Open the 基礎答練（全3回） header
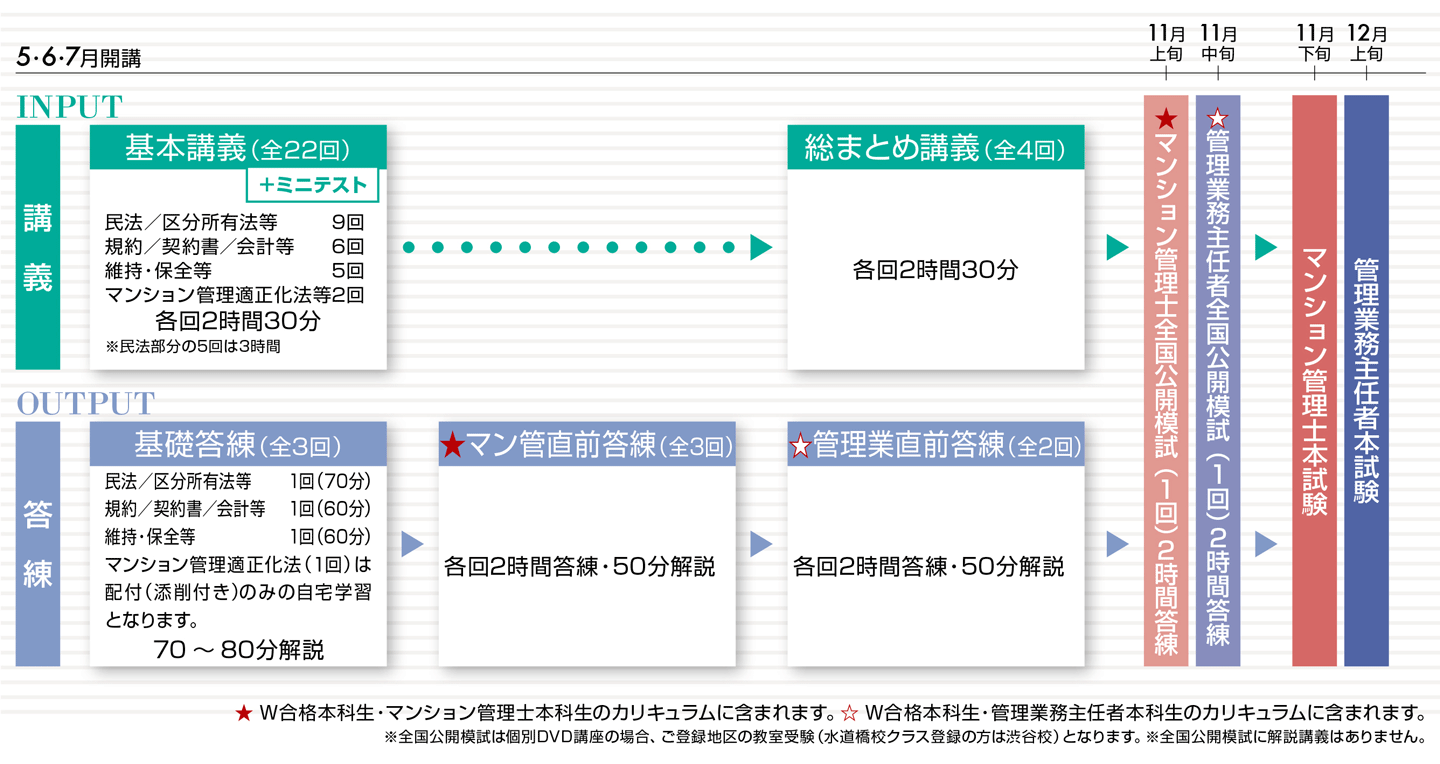This screenshot has width=1440, height=764. click(238, 445)
